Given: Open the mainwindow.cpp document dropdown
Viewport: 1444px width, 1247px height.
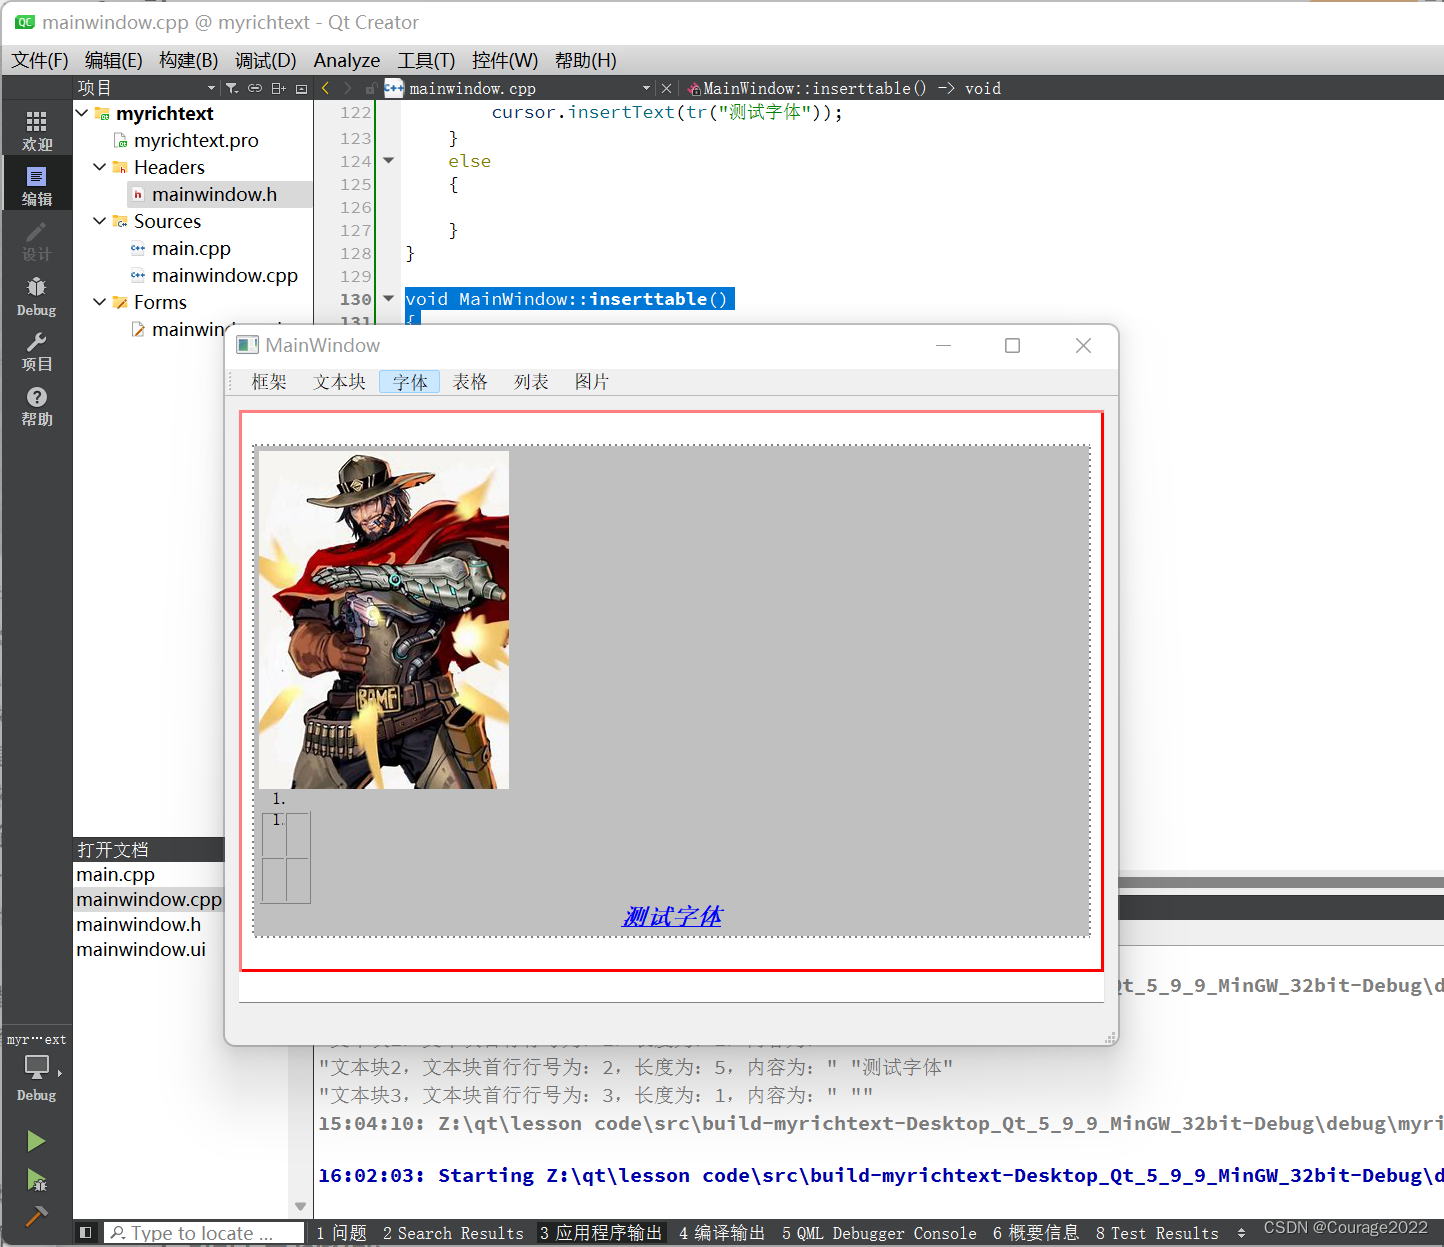Looking at the screenshot, I should (x=646, y=88).
